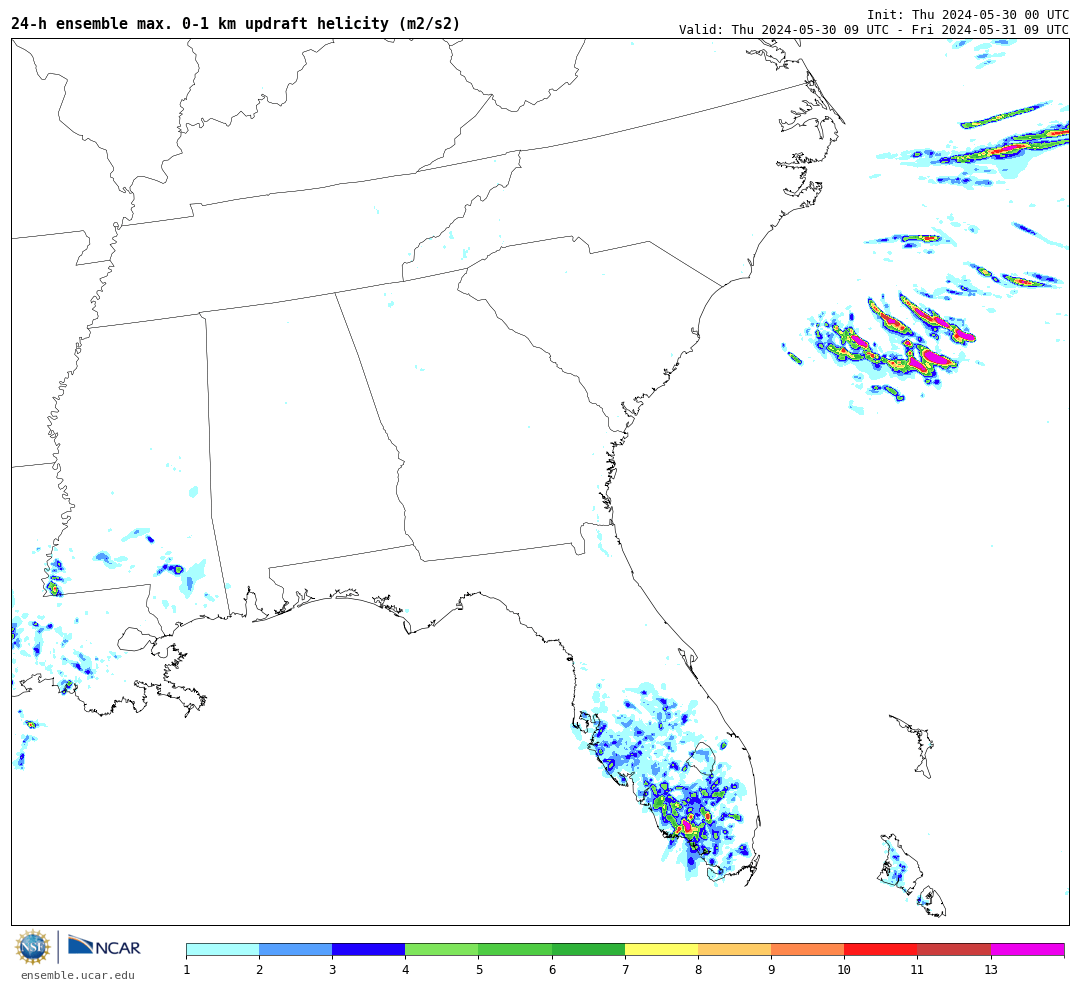Click the dark green 6-7 colorbar segment
1080x988 pixels.
click(588, 949)
